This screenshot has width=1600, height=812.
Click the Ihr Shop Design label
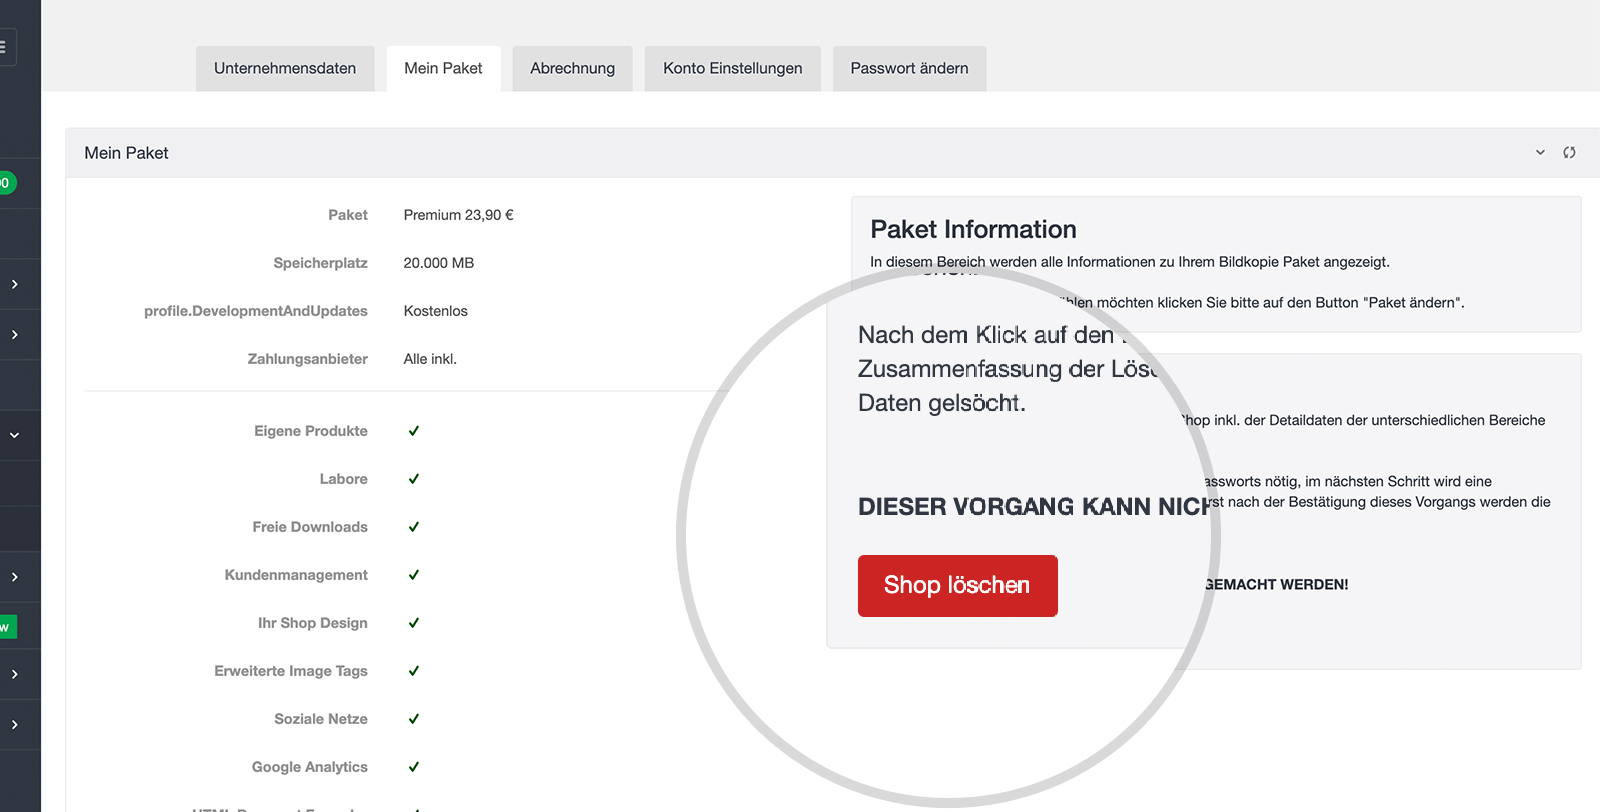coord(313,623)
